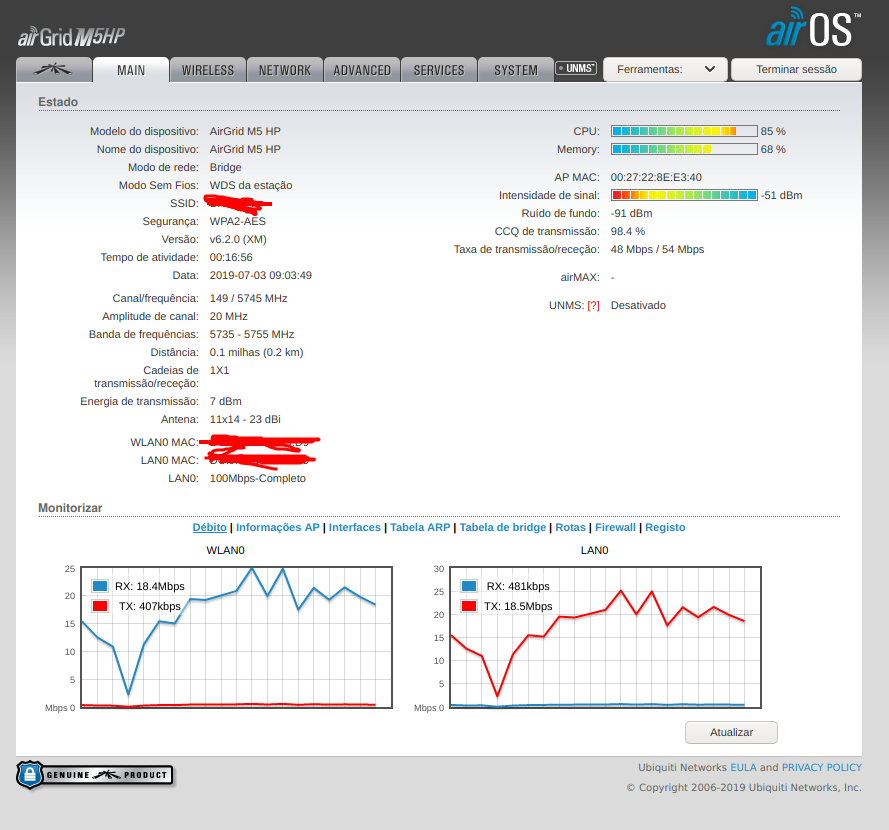The width and height of the screenshot is (889, 830).
Task: Open the Tabela de bridge link
Action: pos(502,527)
